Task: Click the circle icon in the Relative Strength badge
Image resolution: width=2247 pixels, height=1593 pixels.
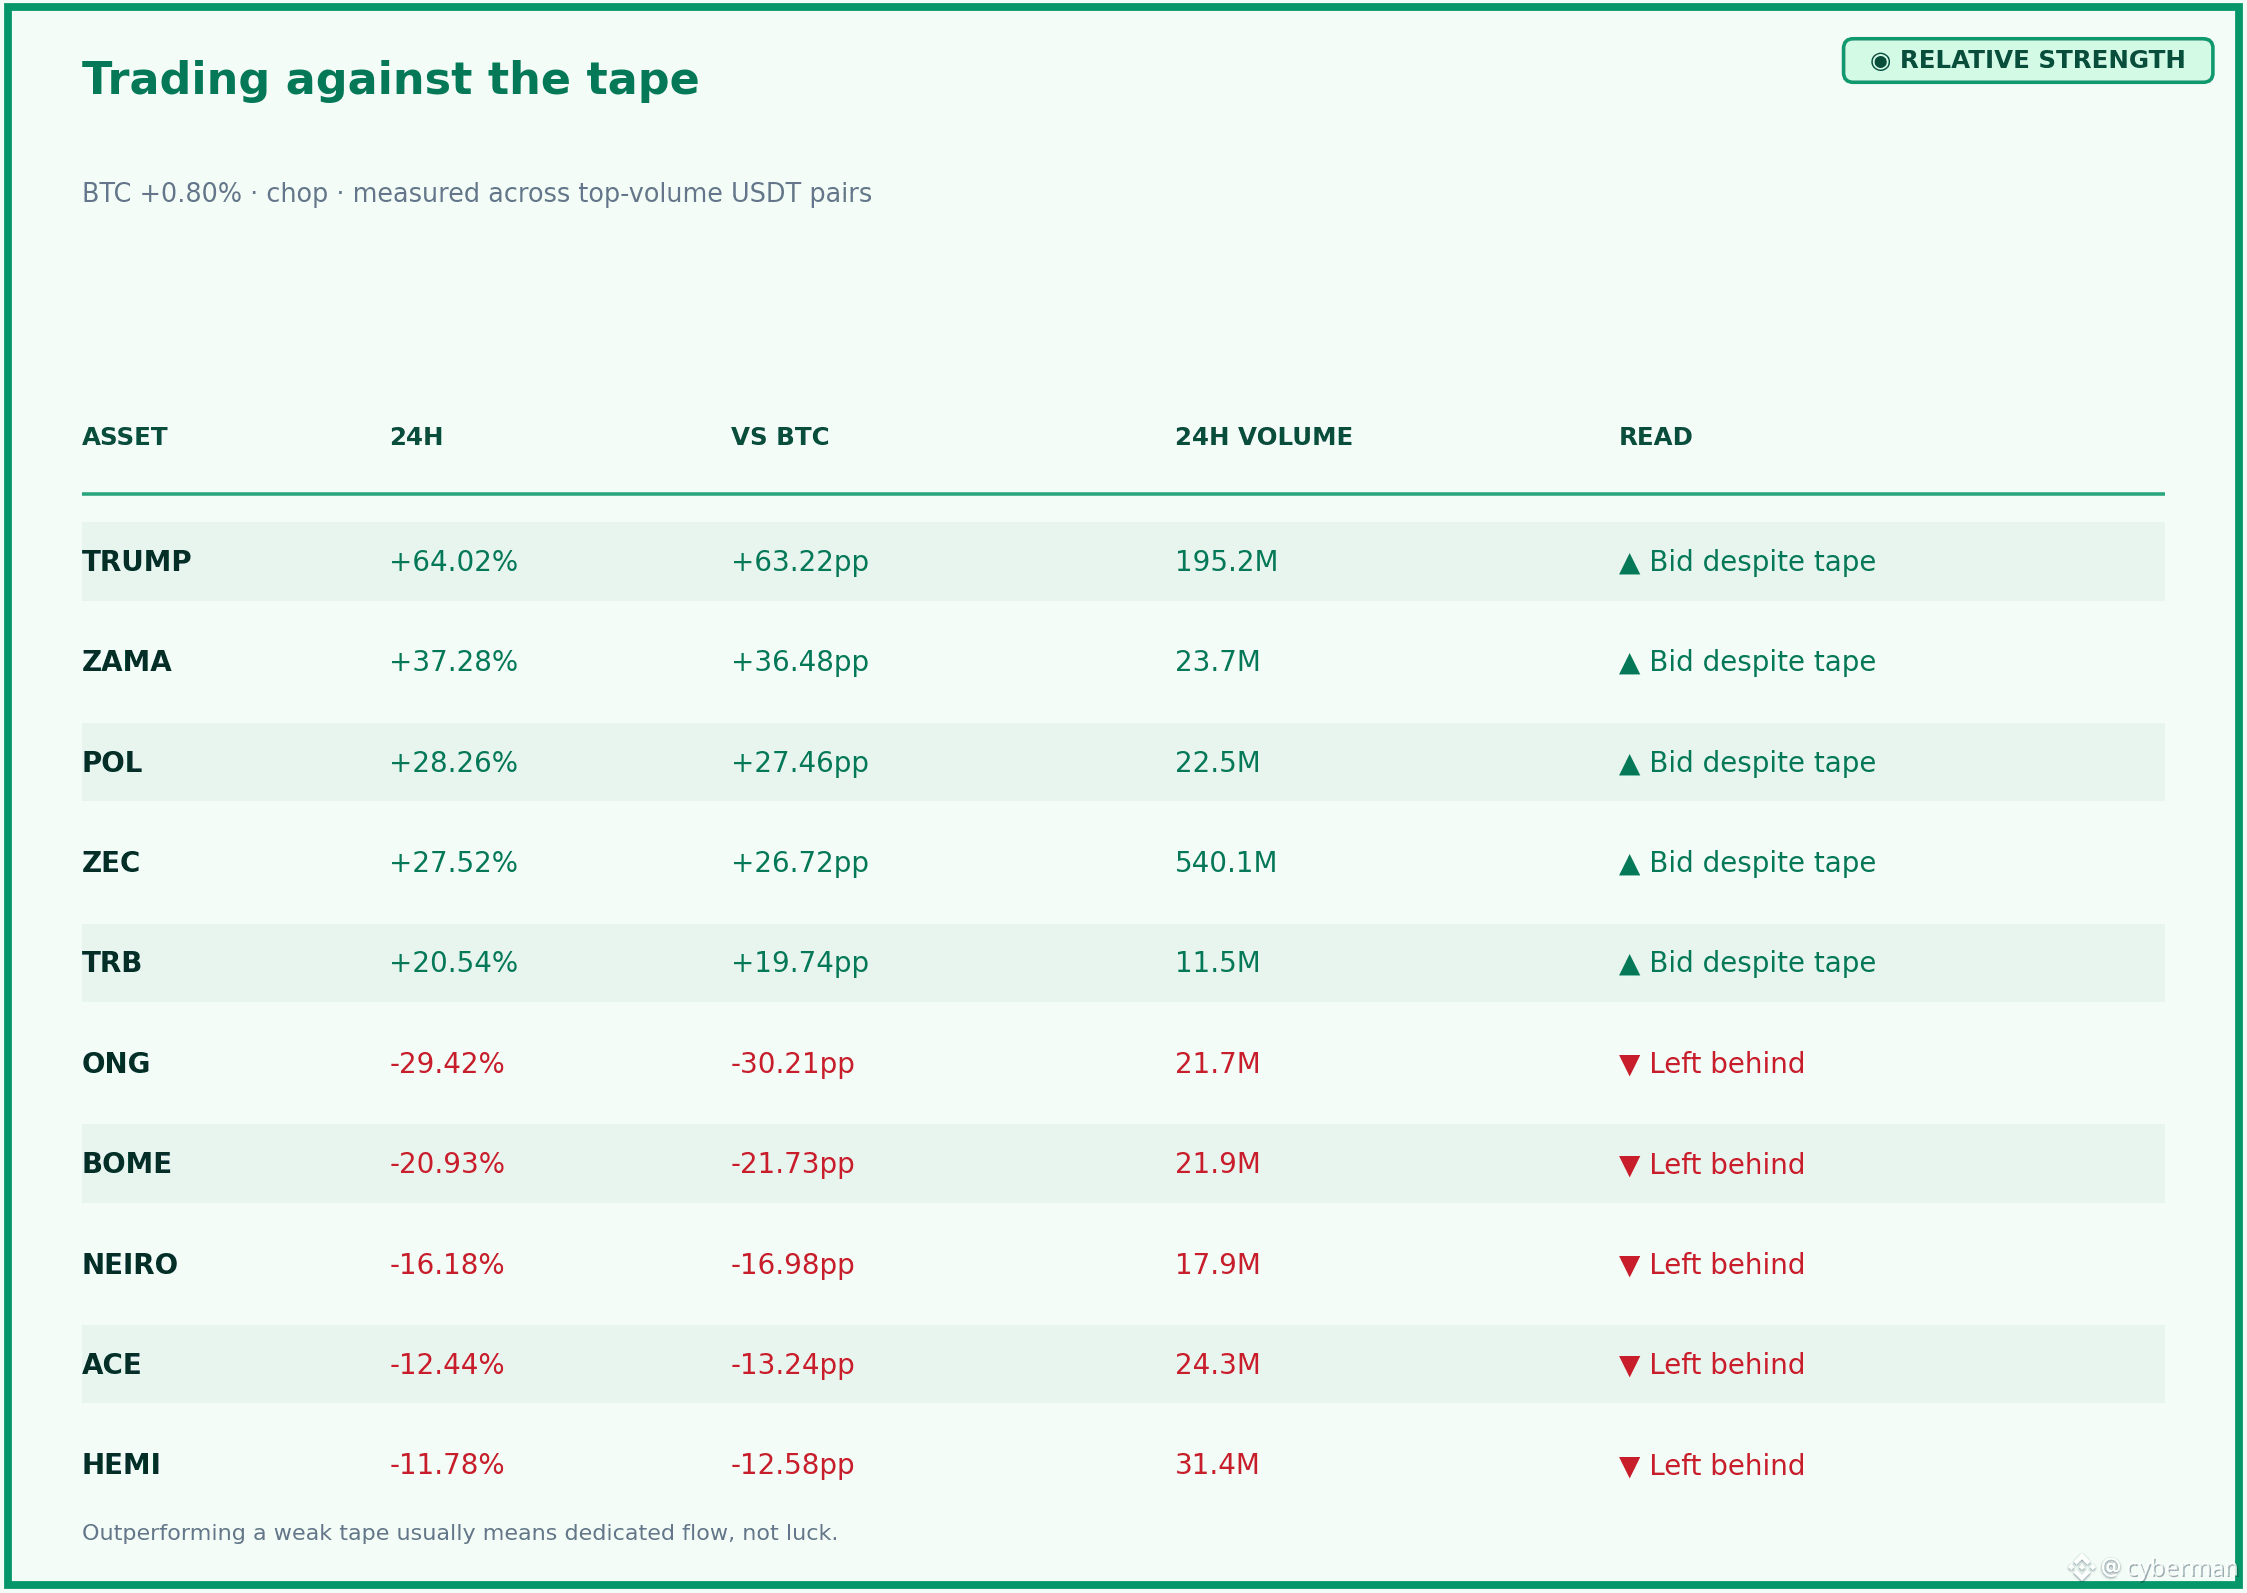Action: click(x=1880, y=62)
